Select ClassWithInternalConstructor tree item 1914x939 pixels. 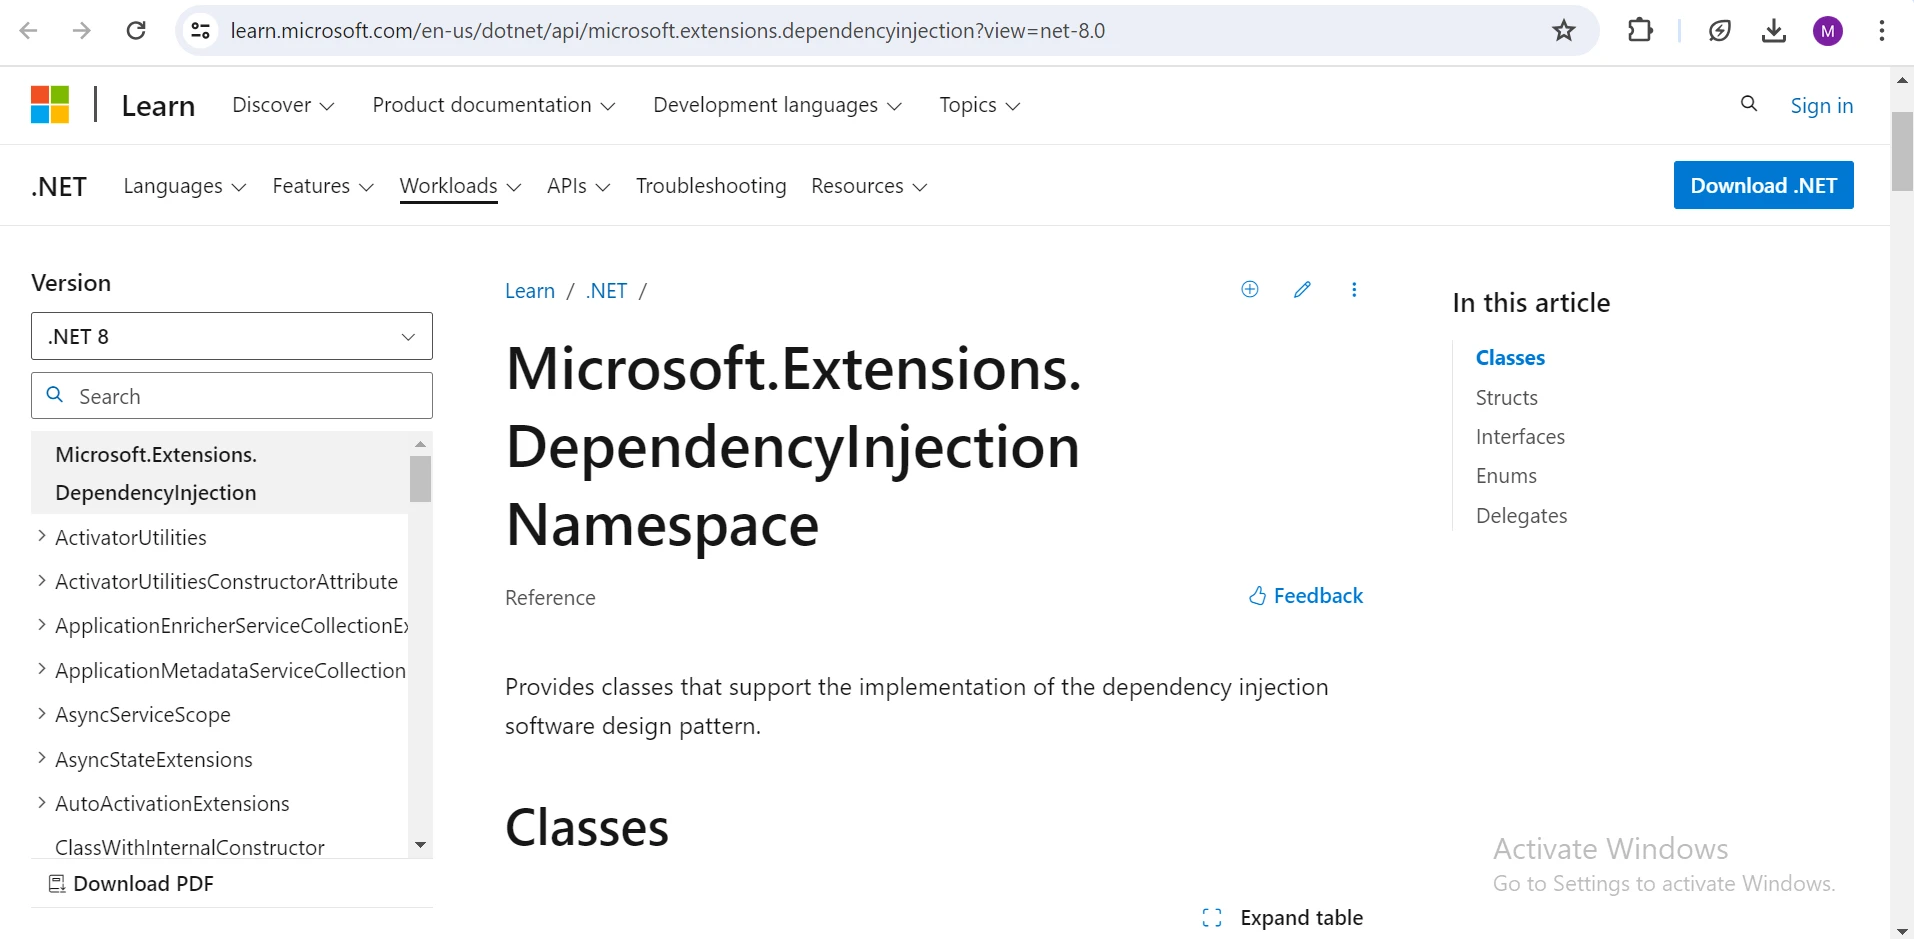pyautogui.click(x=190, y=847)
